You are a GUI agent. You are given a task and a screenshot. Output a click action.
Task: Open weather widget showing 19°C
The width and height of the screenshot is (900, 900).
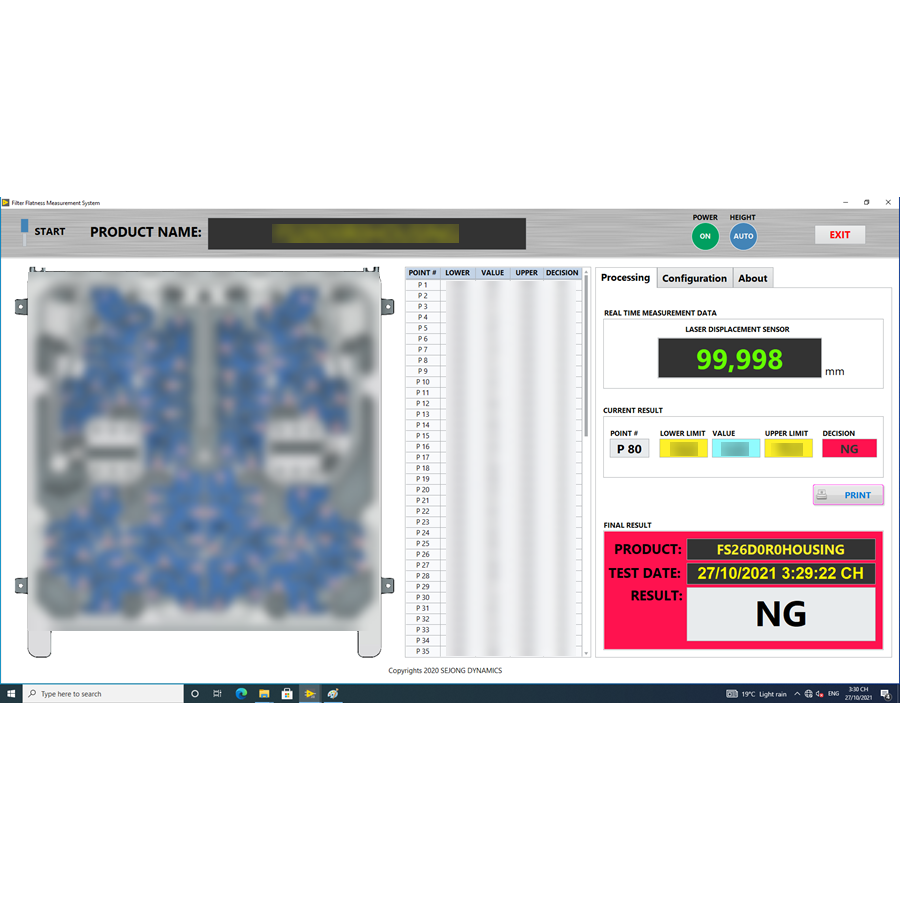coord(757,693)
